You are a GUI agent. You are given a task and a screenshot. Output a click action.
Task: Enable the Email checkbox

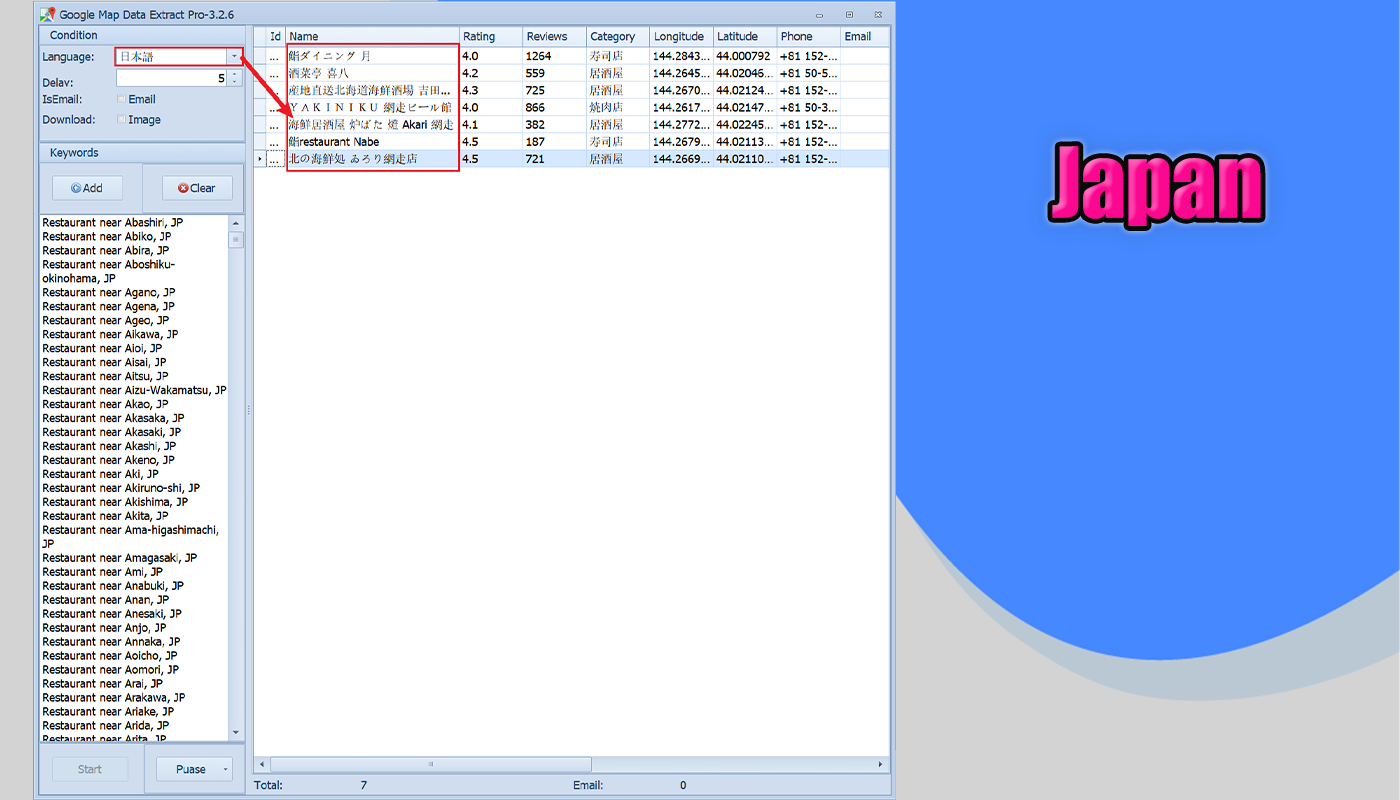[121, 99]
